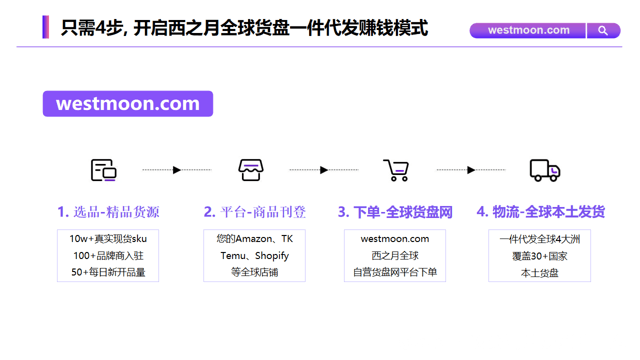Click the slide title 只需4步
This screenshot has height=360, width=640.
click(x=244, y=28)
